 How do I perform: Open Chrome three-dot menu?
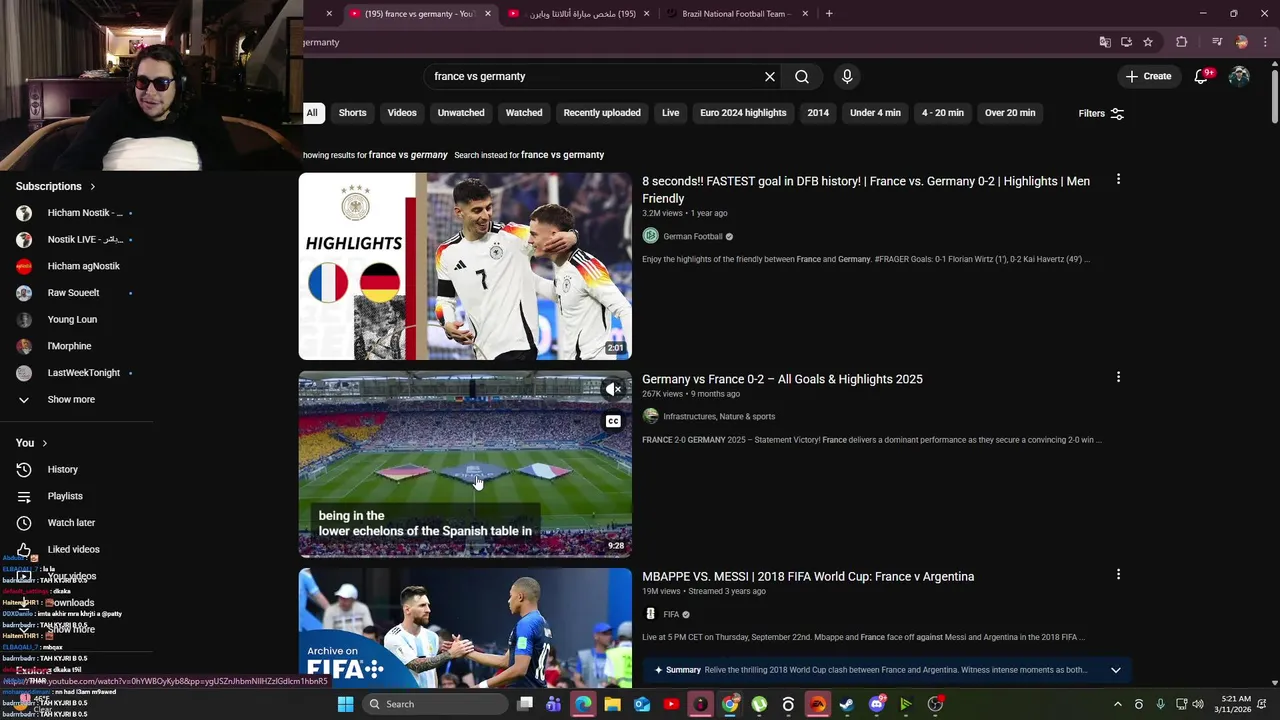1265,42
